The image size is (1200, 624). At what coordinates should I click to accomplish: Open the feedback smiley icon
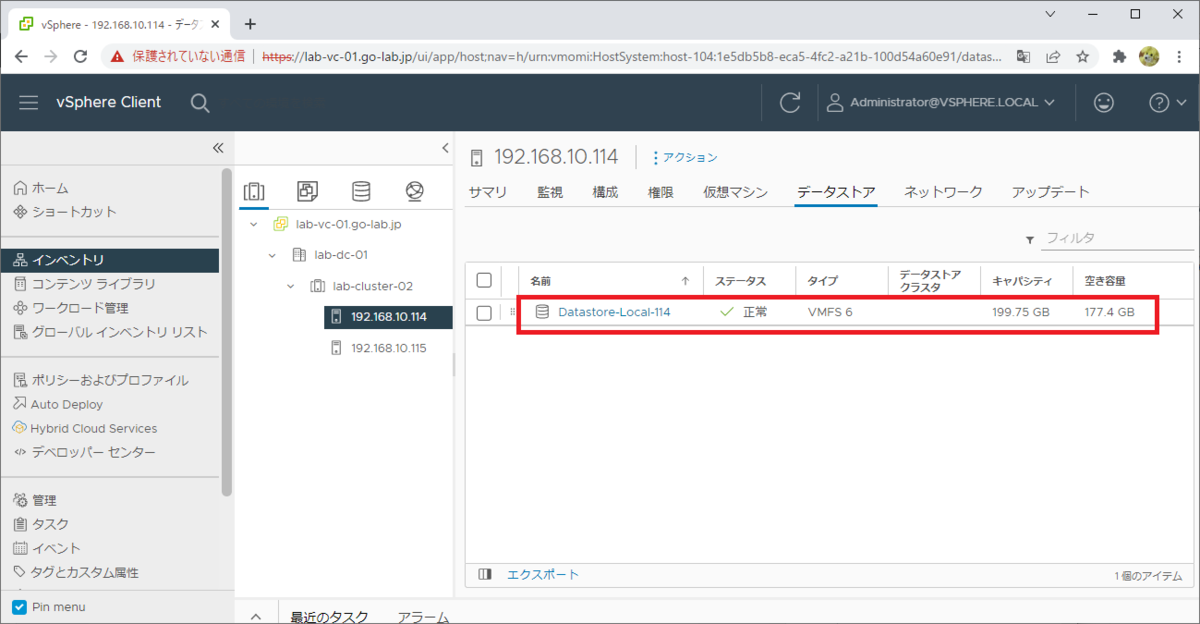point(1104,102)
